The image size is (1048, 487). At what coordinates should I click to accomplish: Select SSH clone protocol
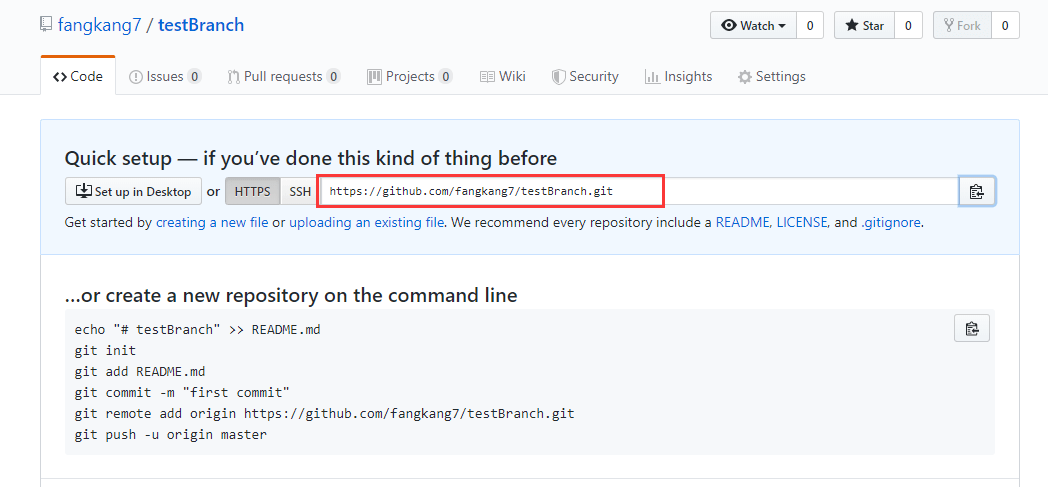tap(300, 192)
